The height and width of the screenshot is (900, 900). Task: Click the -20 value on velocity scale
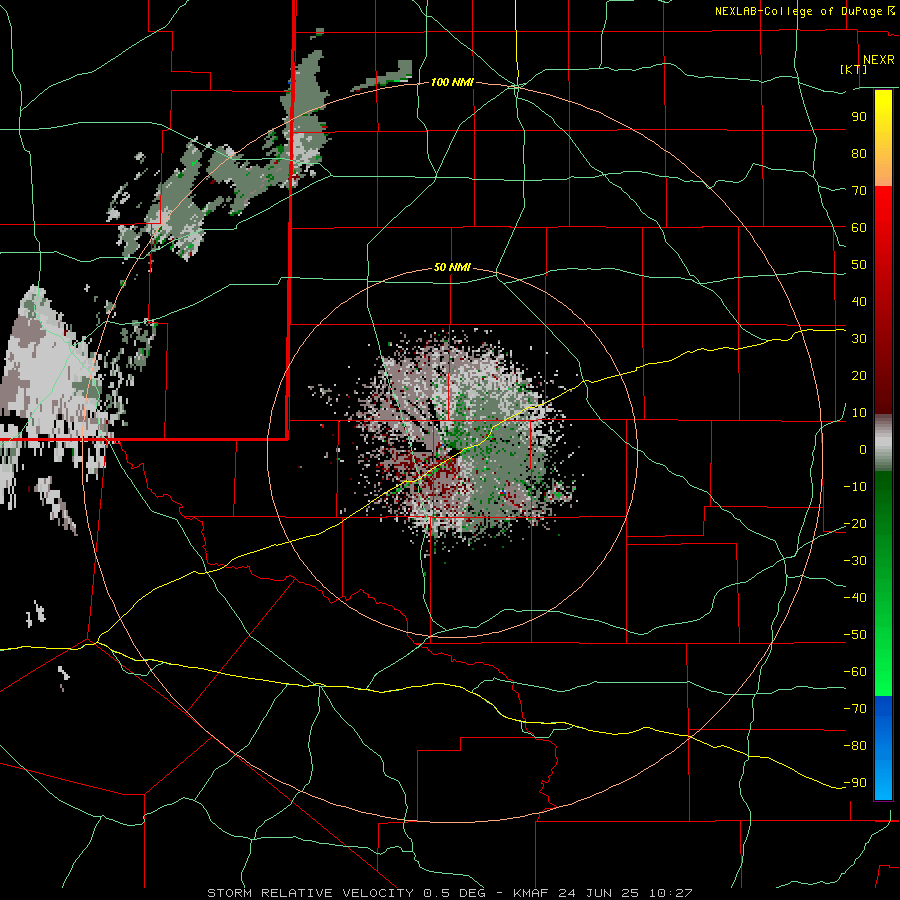855,523
